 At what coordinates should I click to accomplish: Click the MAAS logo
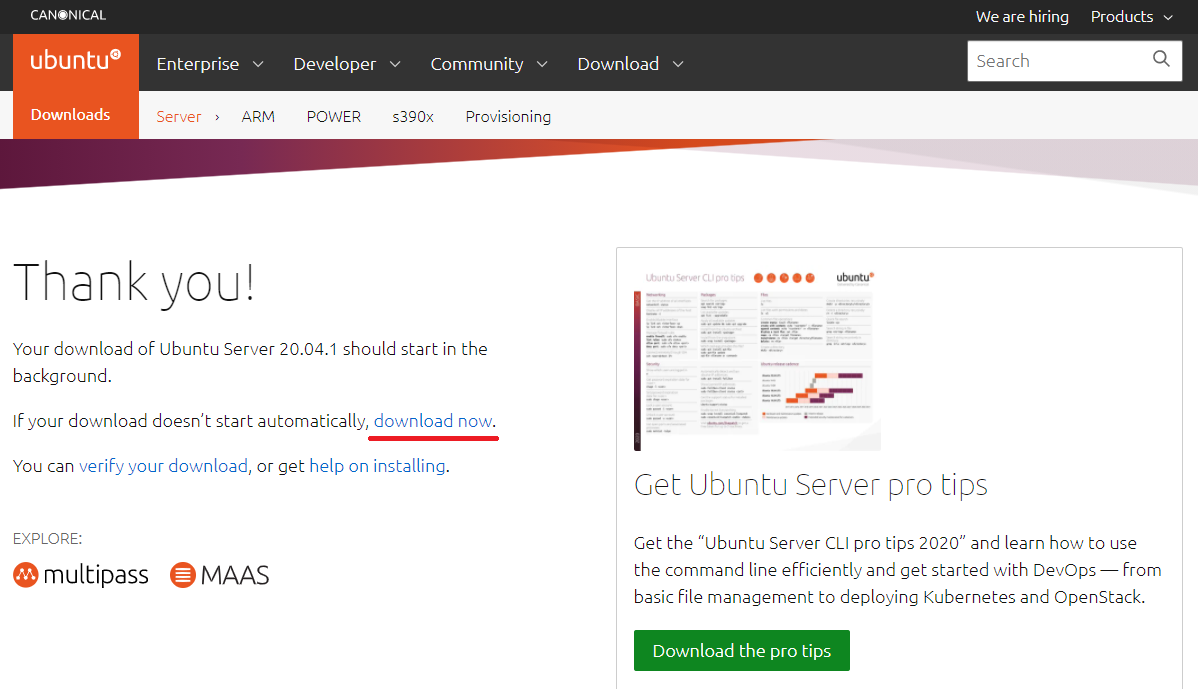[x=219, y=574]
